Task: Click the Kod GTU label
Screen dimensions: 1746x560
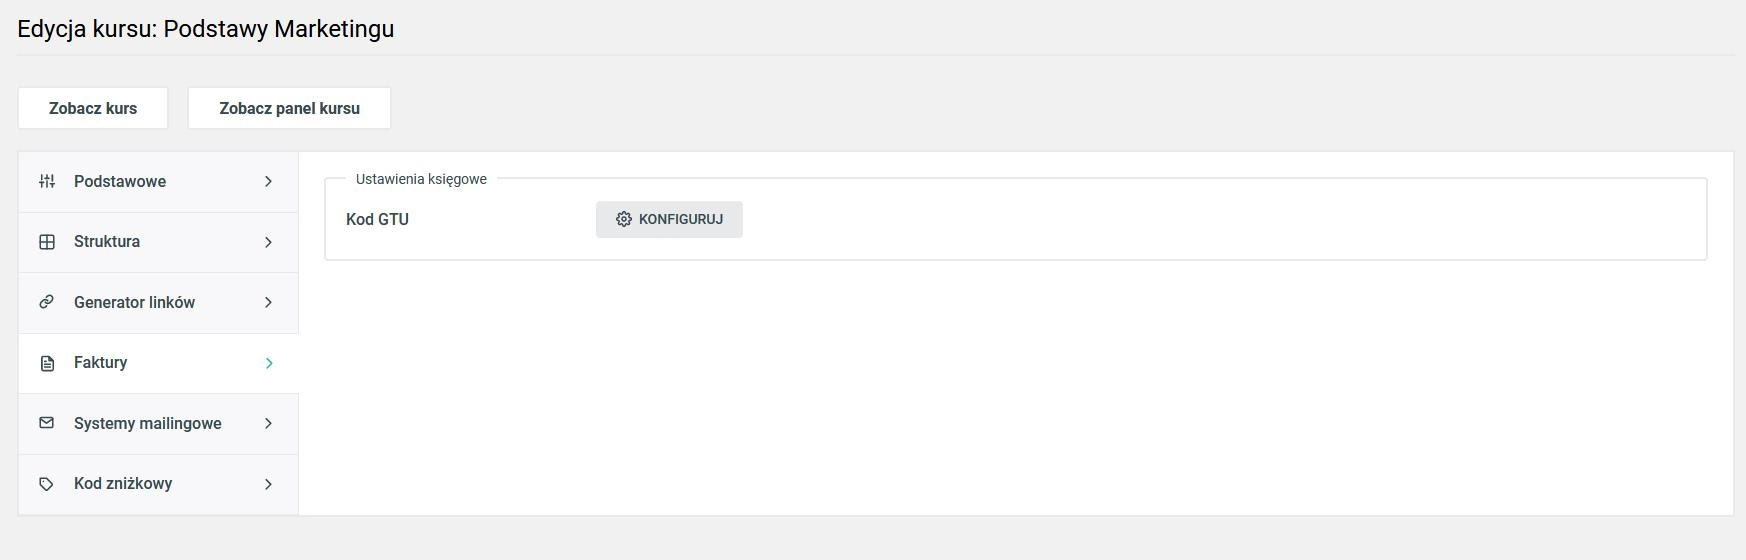Action: (377, 219)
